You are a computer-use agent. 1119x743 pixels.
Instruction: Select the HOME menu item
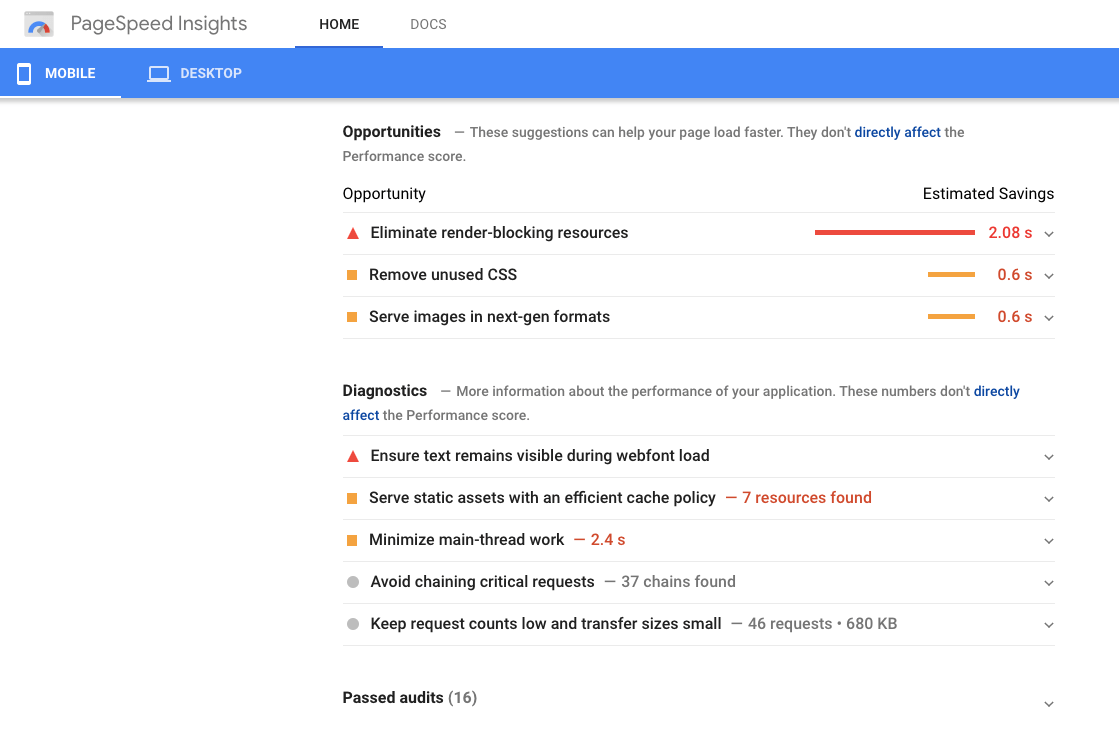338,24
